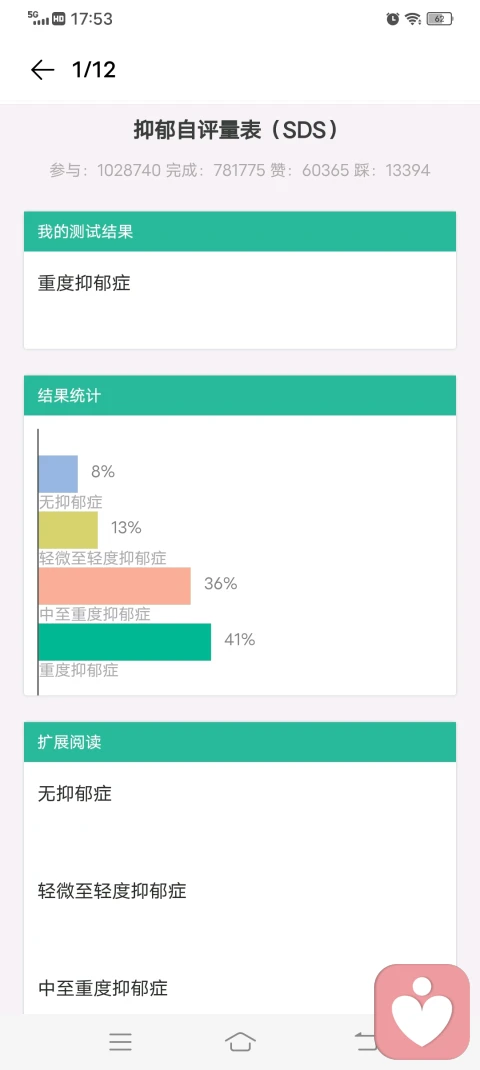The width and height of the screenshot is (480, 1070).
Task: Tap the orange 36% bar
Action: [x=115, y=585]
